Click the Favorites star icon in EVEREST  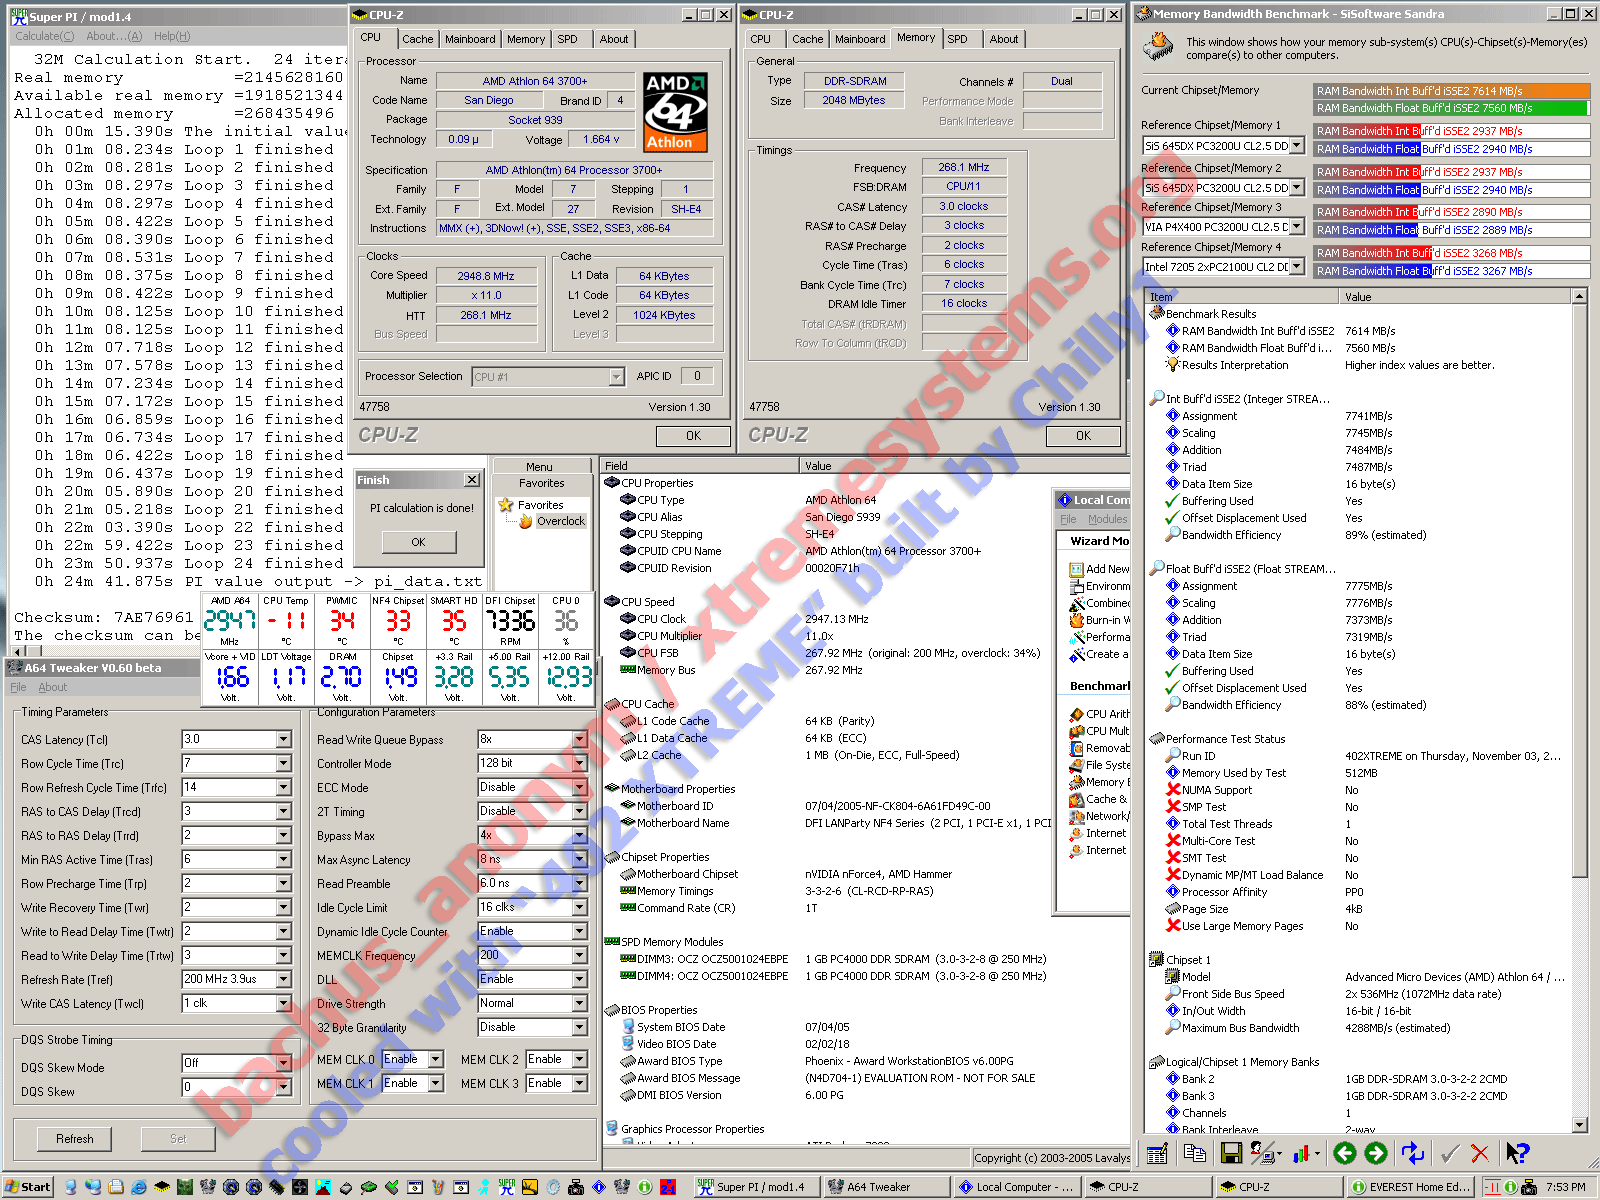coord(506,505)
